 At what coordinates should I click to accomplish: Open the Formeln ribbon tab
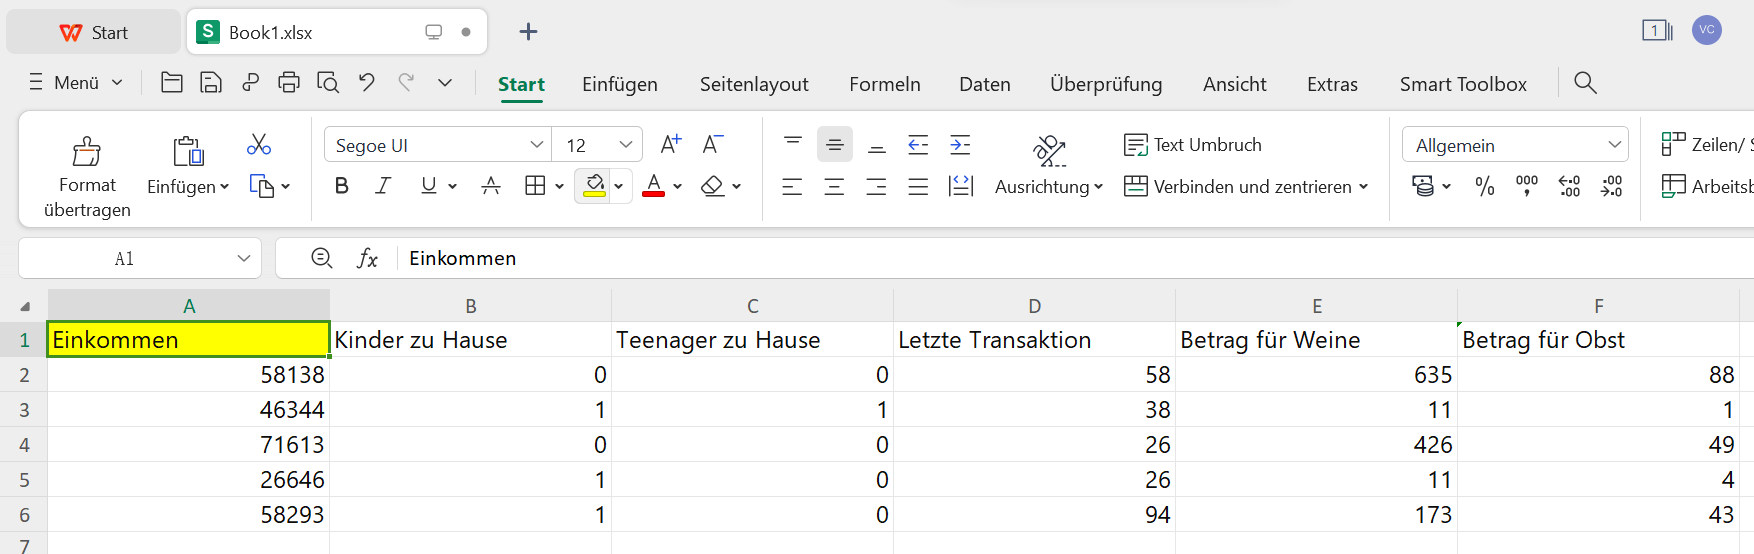884,85
